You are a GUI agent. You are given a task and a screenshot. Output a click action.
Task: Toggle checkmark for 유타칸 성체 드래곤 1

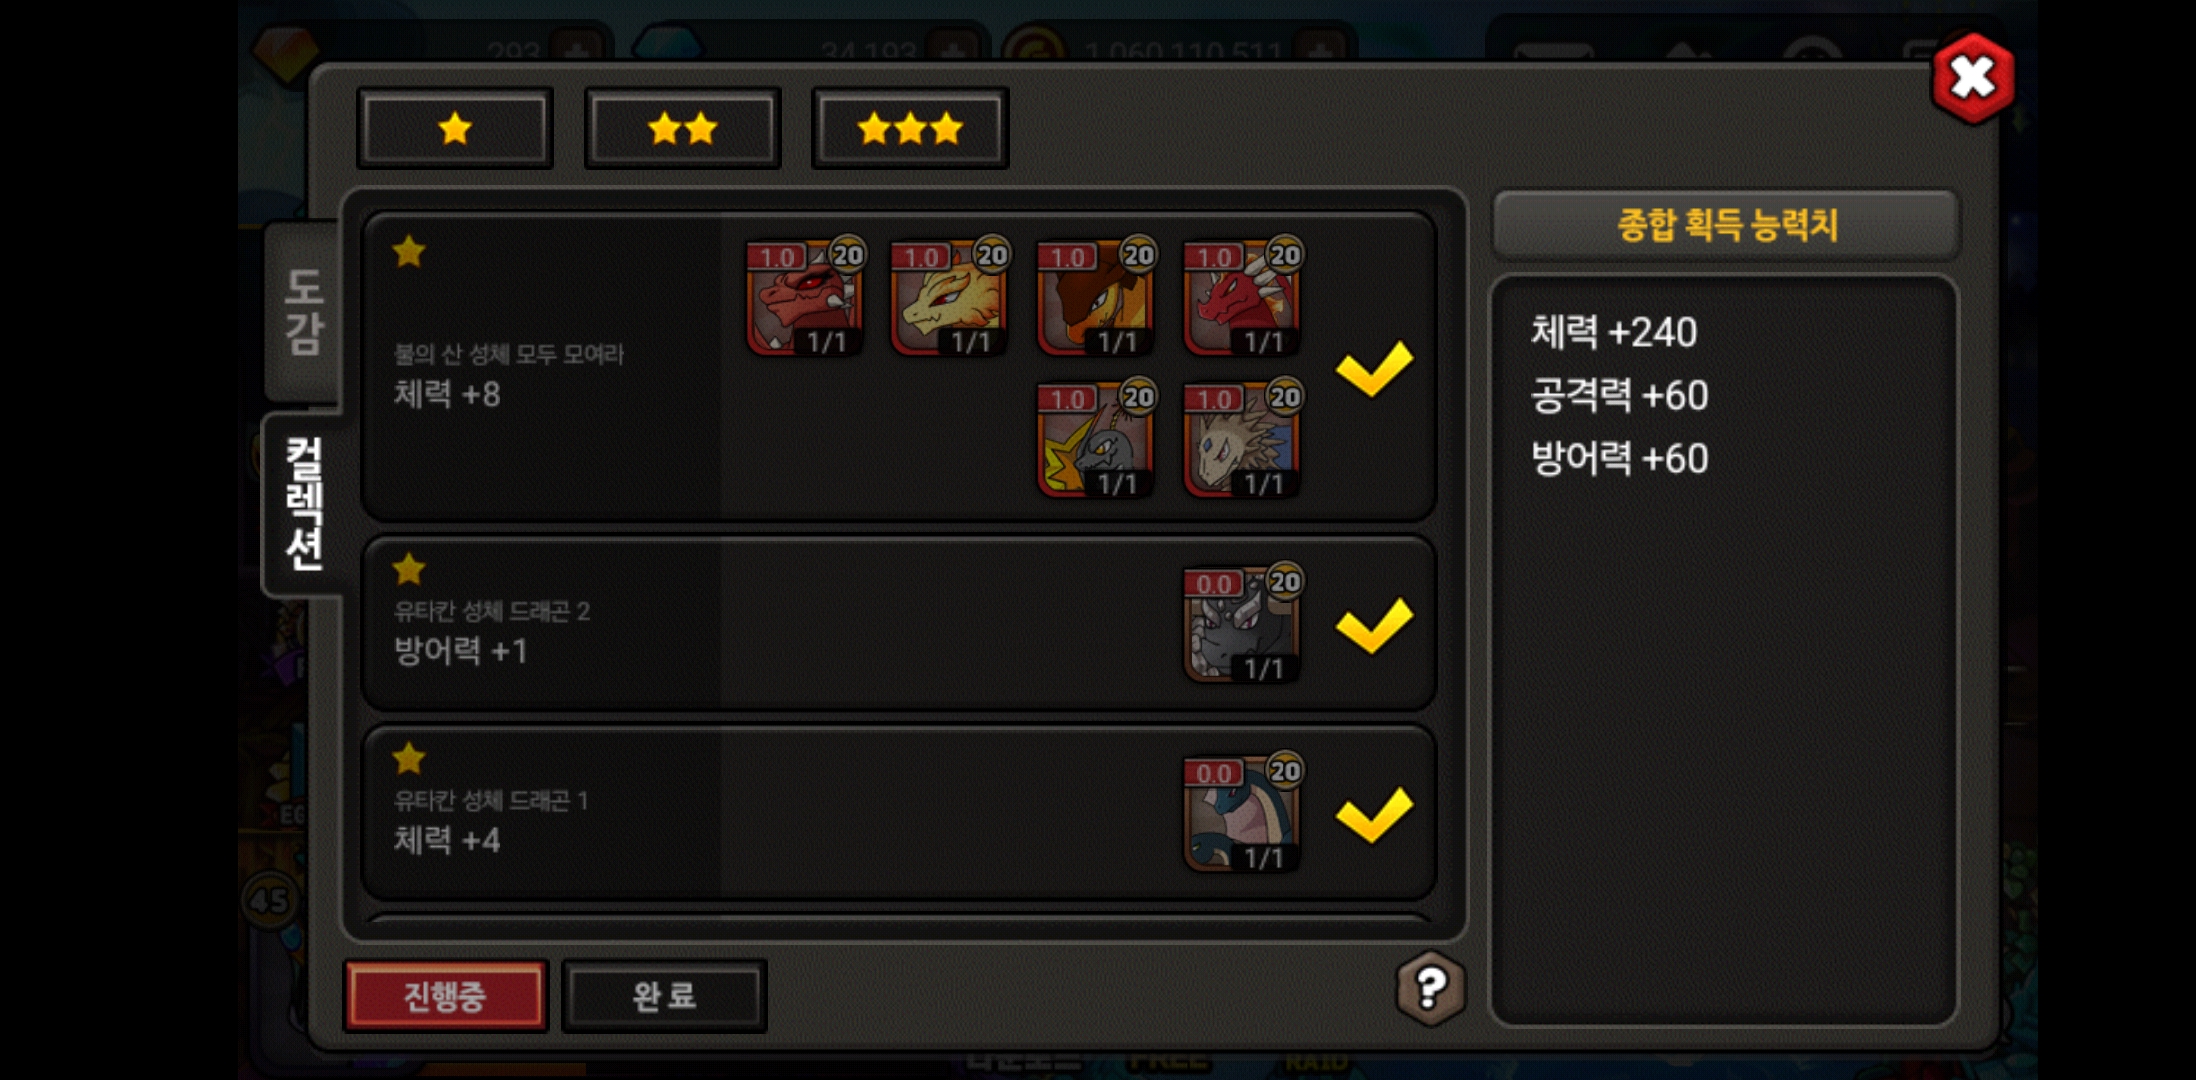(1375, 815)
